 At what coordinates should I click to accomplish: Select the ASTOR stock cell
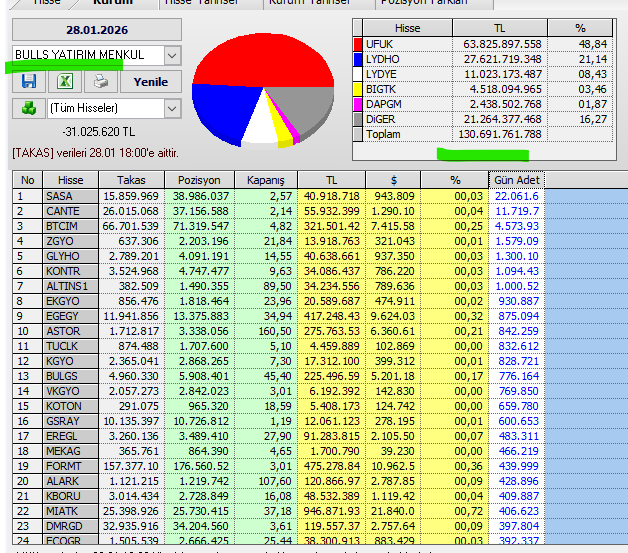coord(70,331)
